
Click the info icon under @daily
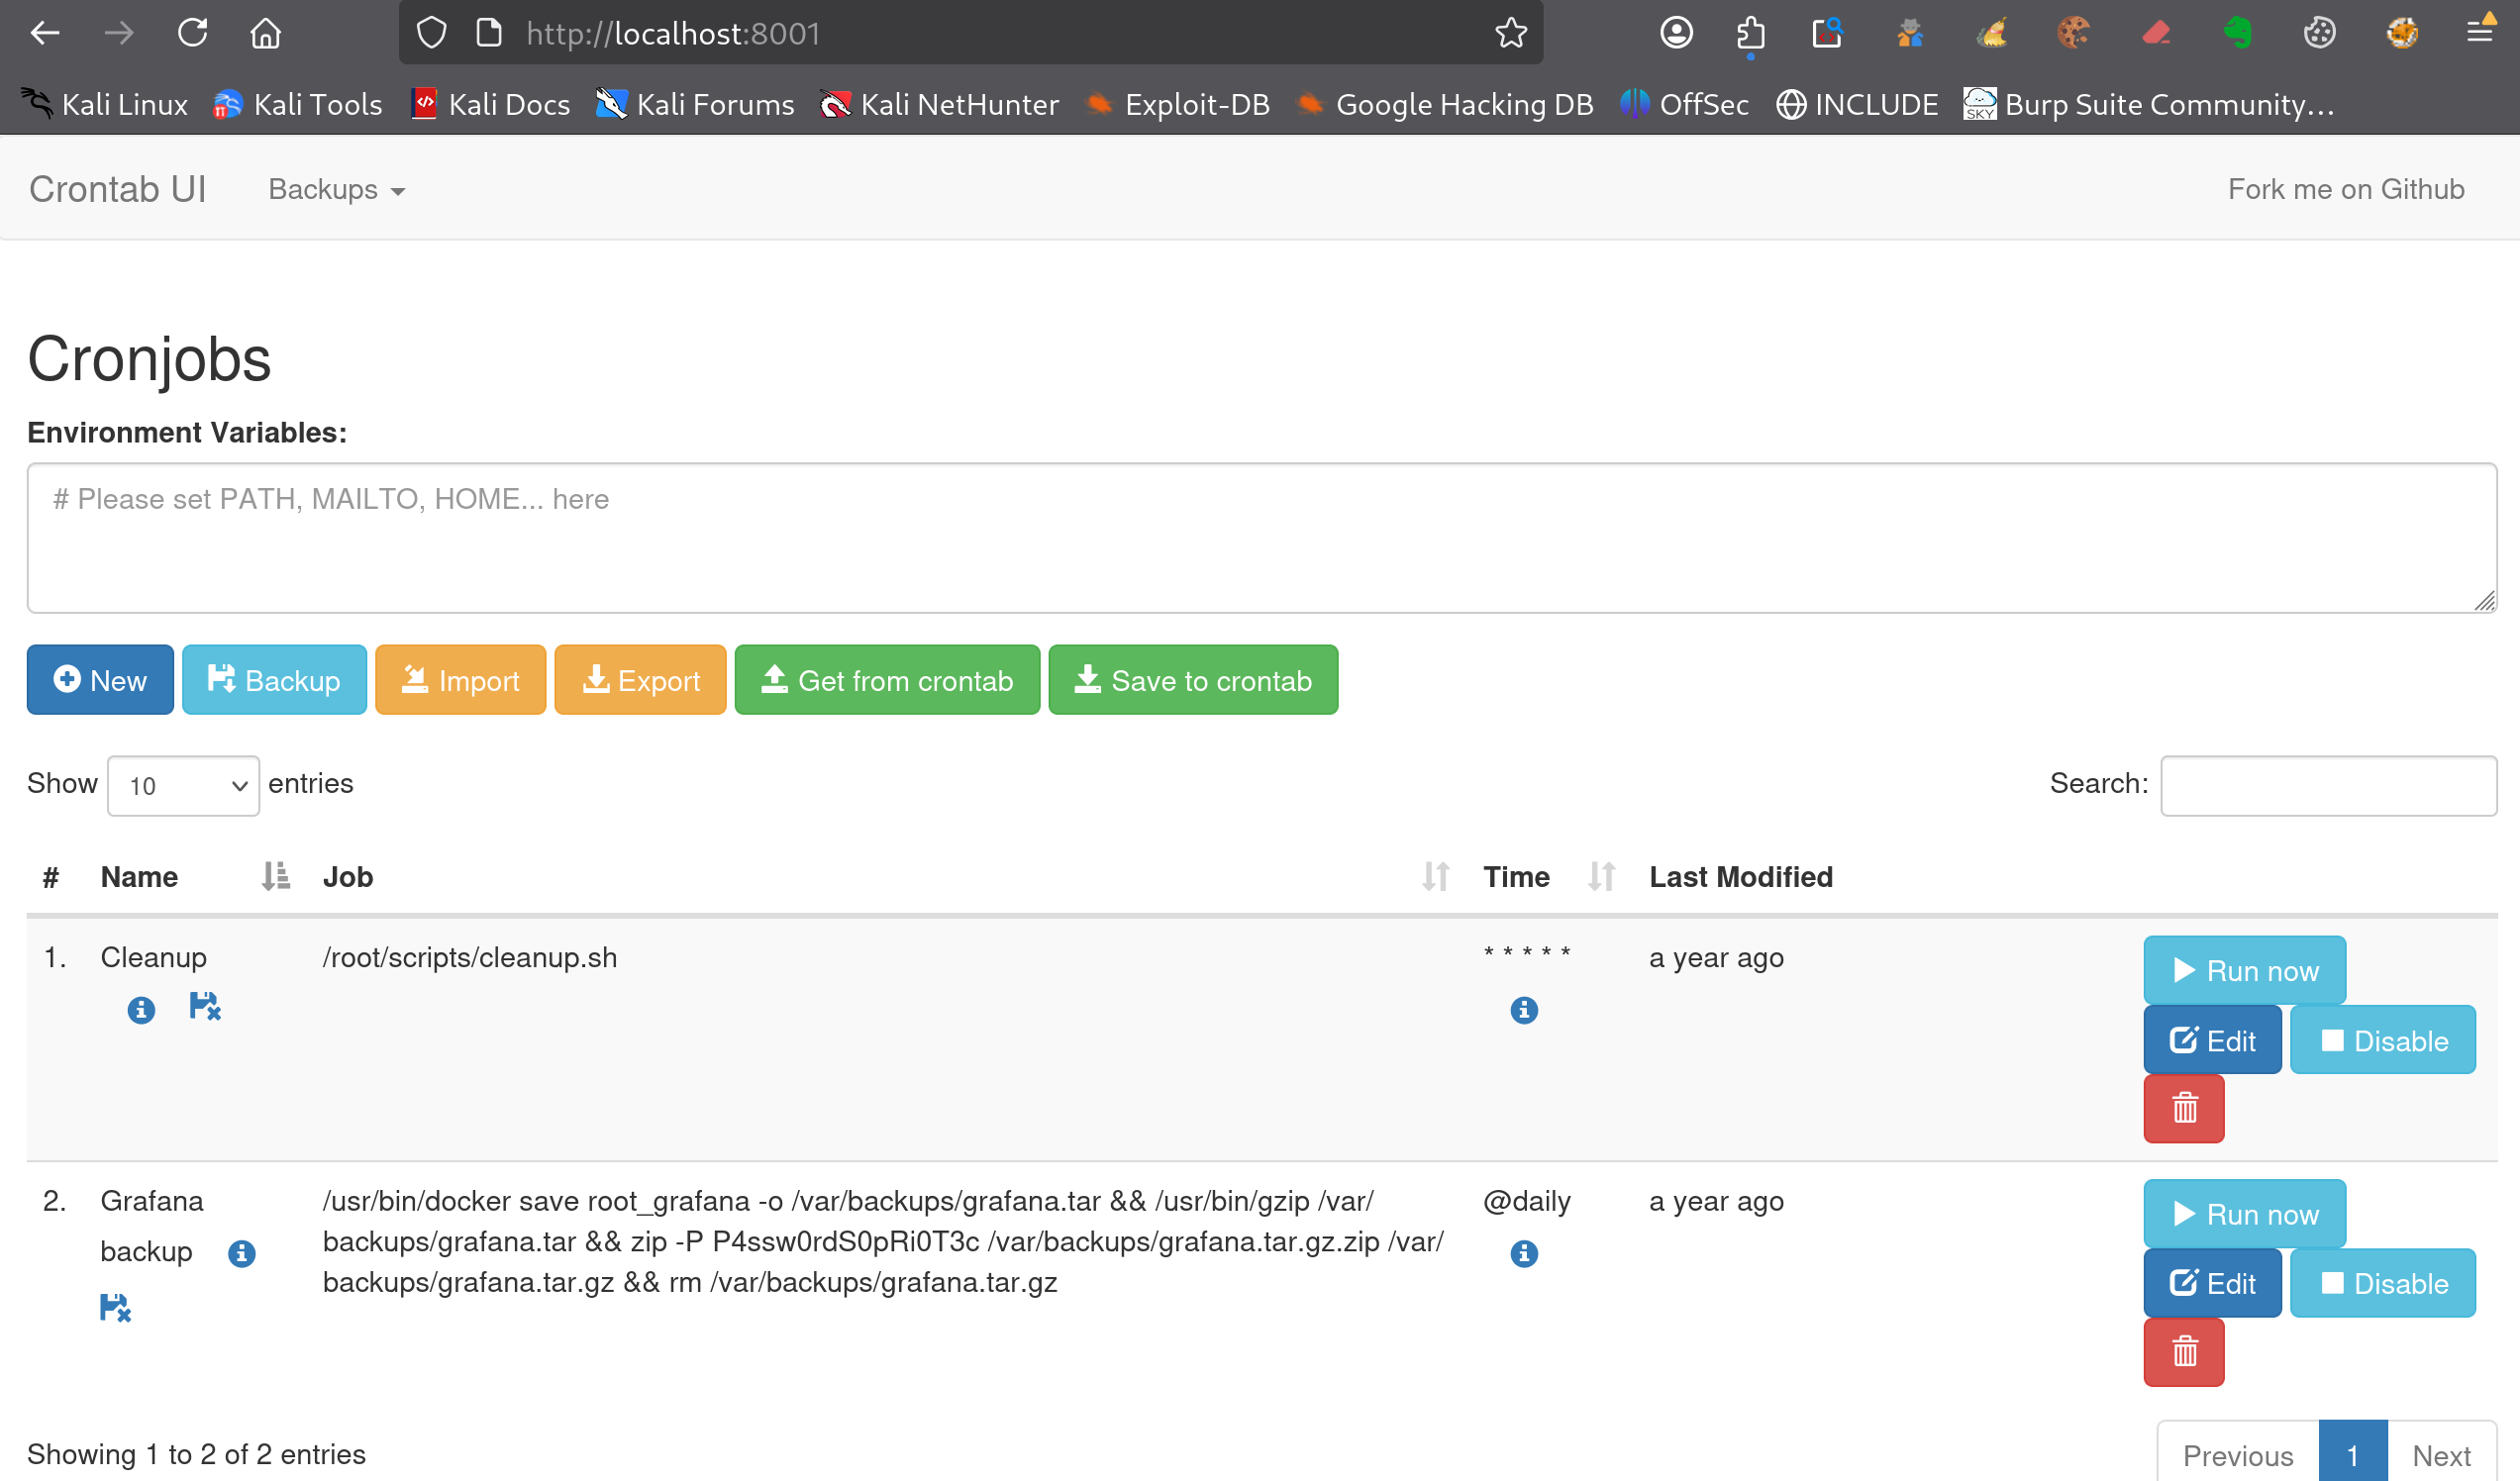[1523, 1253]
